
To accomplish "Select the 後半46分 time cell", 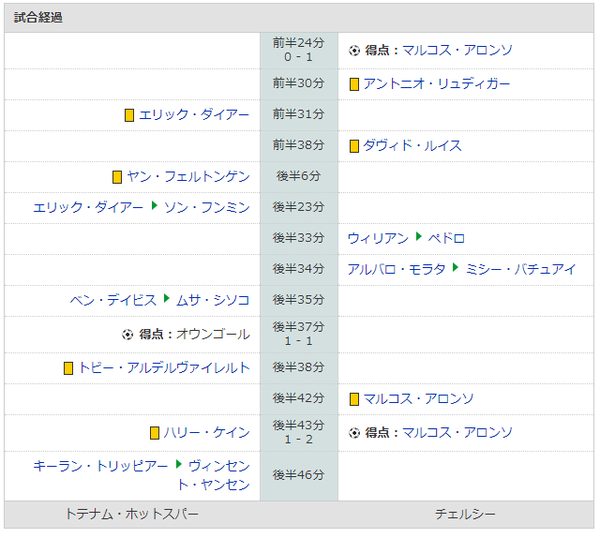I will (x=298, y=476).
